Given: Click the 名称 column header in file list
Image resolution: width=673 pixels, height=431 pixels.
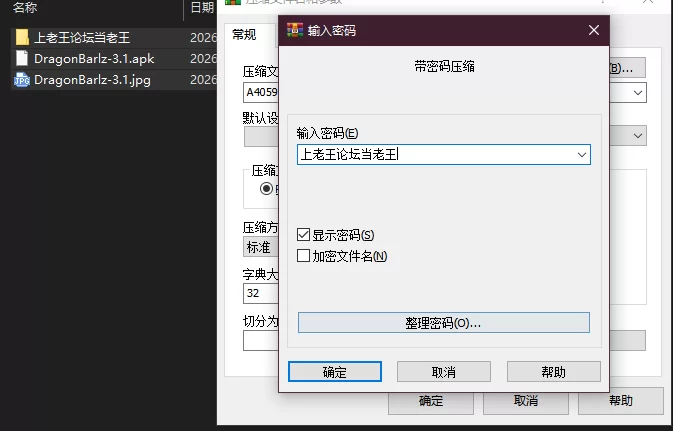Looking at the screenshot, I should pyautogui.click(x=25, y=7).
